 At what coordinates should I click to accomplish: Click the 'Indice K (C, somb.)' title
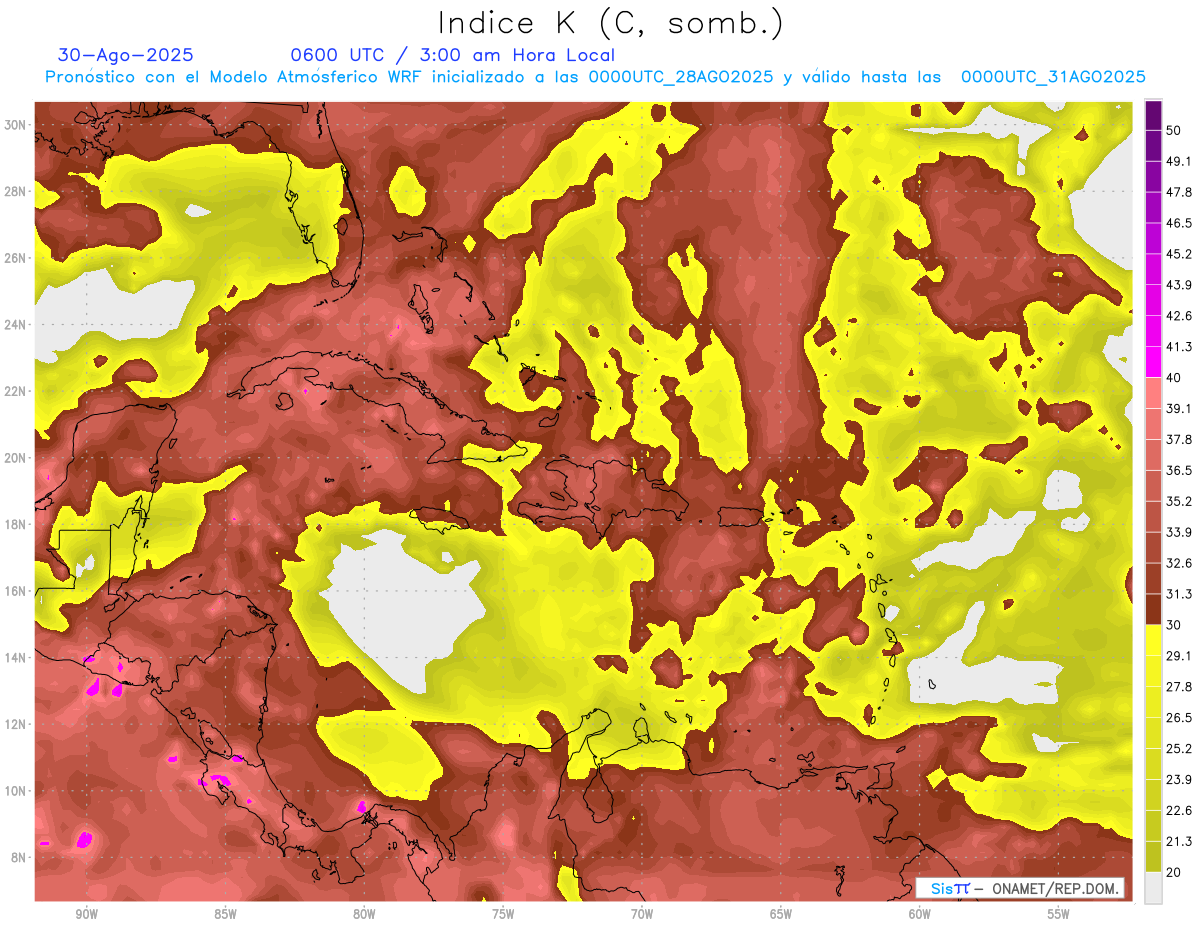(x=610, y=23)
